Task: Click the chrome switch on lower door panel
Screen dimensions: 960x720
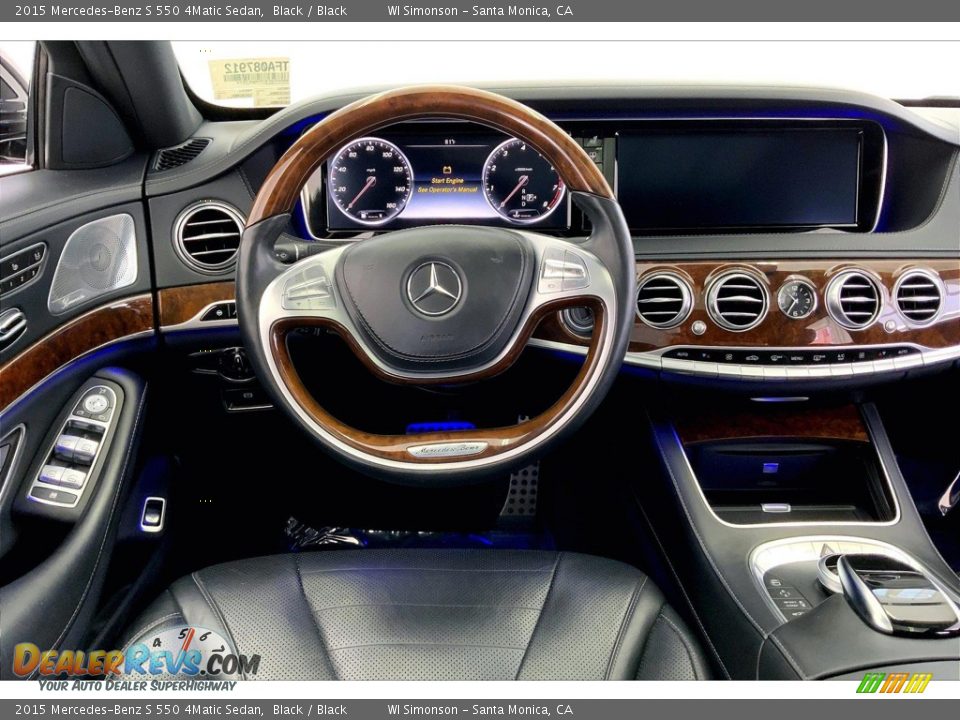Action: click(x=153, y=514)
